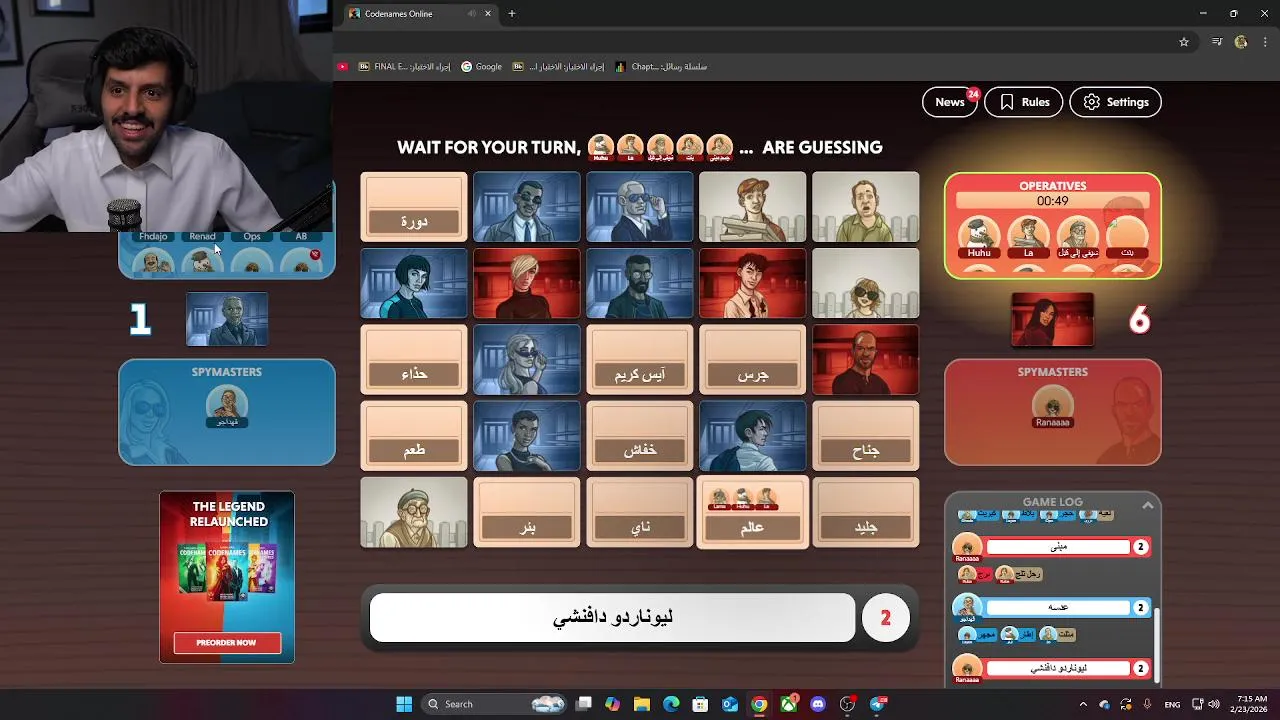Open Chrome three-dot menu
This screenshot has width=1280, height=720.
click(x=1263, y=42)
